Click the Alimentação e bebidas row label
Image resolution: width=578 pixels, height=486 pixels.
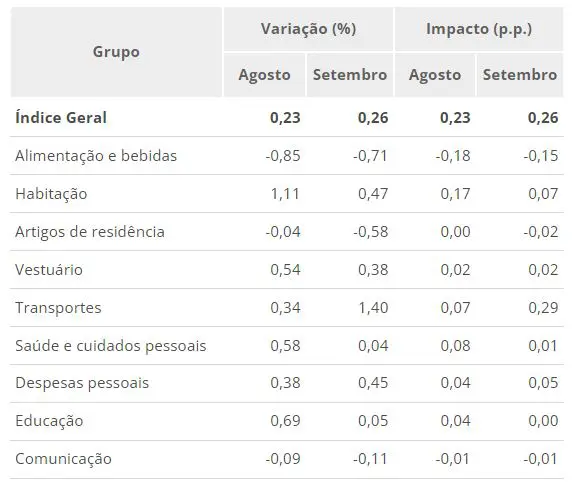[96, 156]
